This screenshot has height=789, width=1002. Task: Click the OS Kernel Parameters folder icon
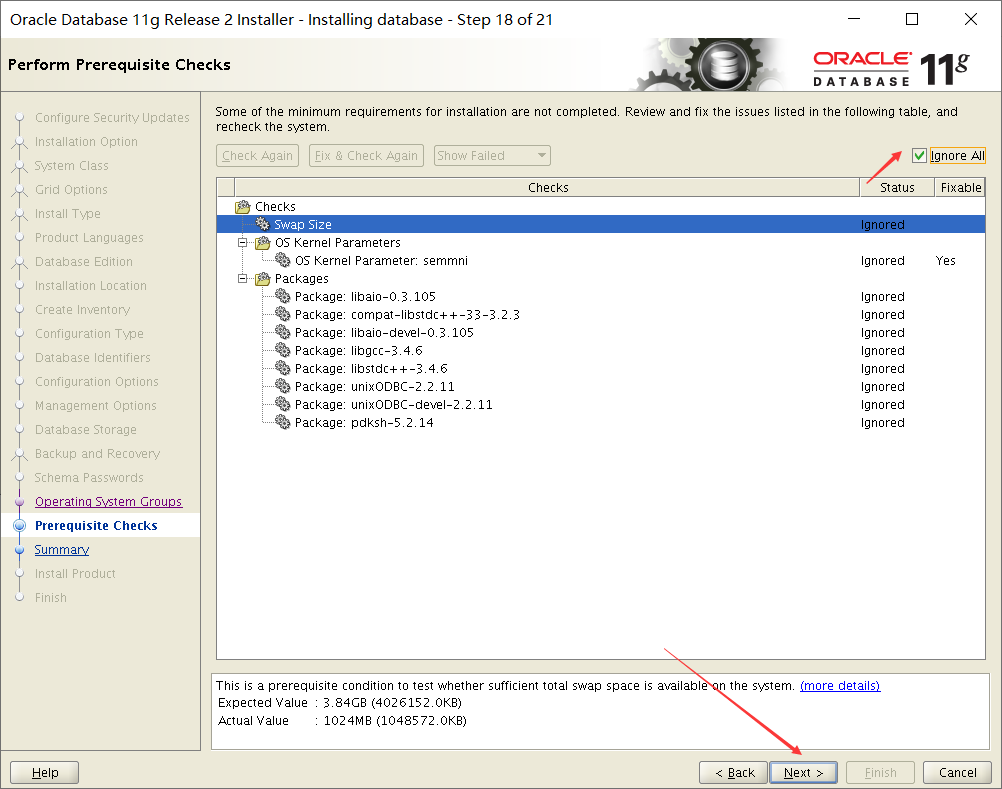pos(263,243)
